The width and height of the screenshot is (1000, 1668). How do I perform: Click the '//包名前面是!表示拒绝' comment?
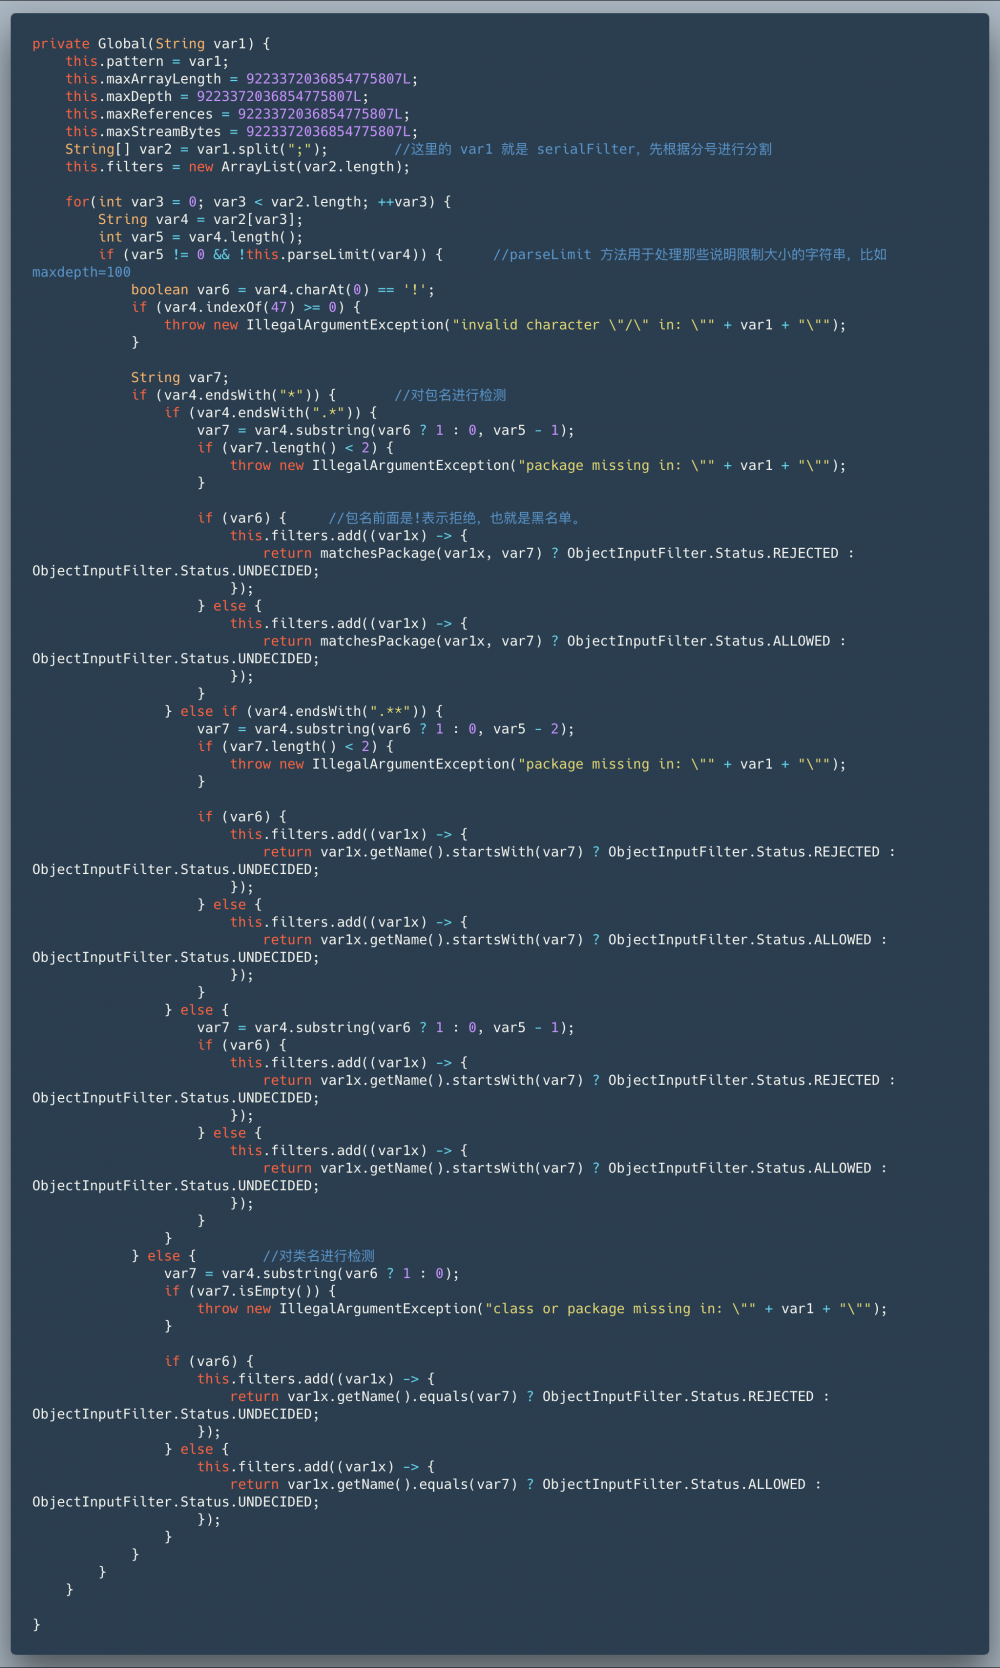coord(455,518)
